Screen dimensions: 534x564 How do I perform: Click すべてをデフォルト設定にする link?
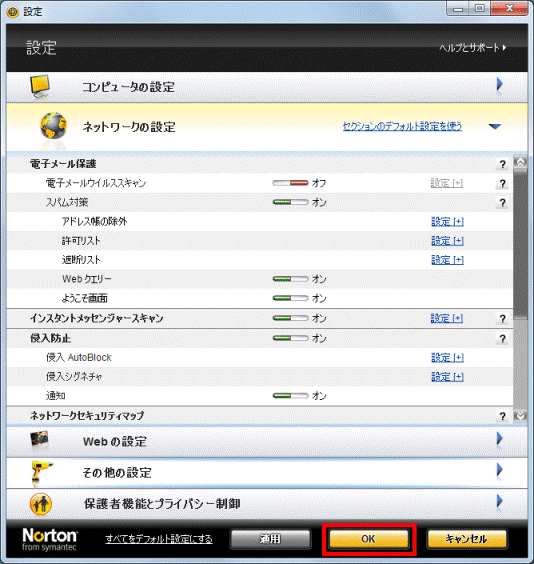coord(159,539)
